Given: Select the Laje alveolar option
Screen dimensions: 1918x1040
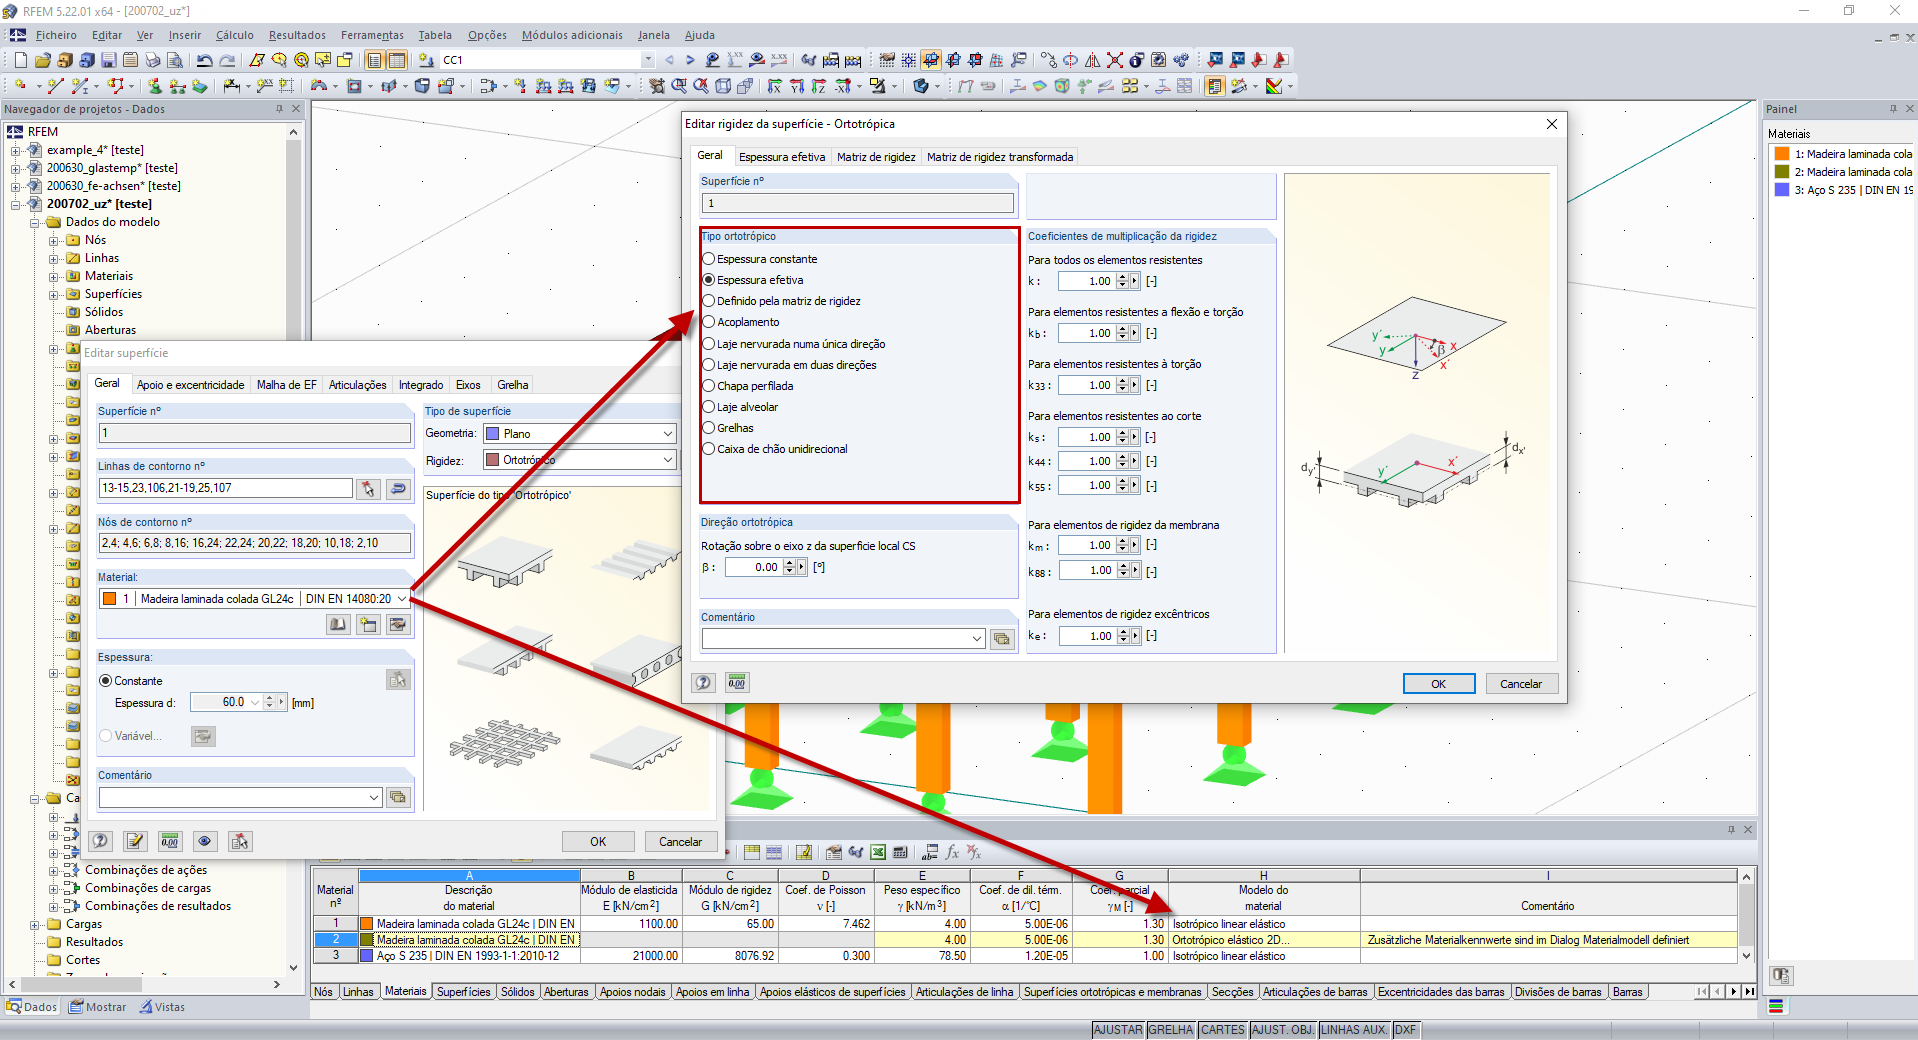Looking at the screenshot, I should tap(709, 407).
